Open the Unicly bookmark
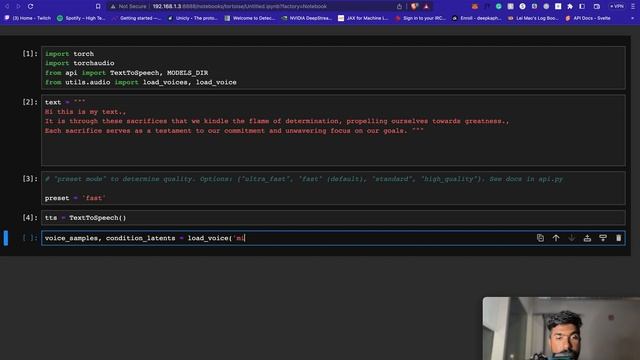Image resolution: width=640 pixels, height=360 pixels. coord(192,18)
